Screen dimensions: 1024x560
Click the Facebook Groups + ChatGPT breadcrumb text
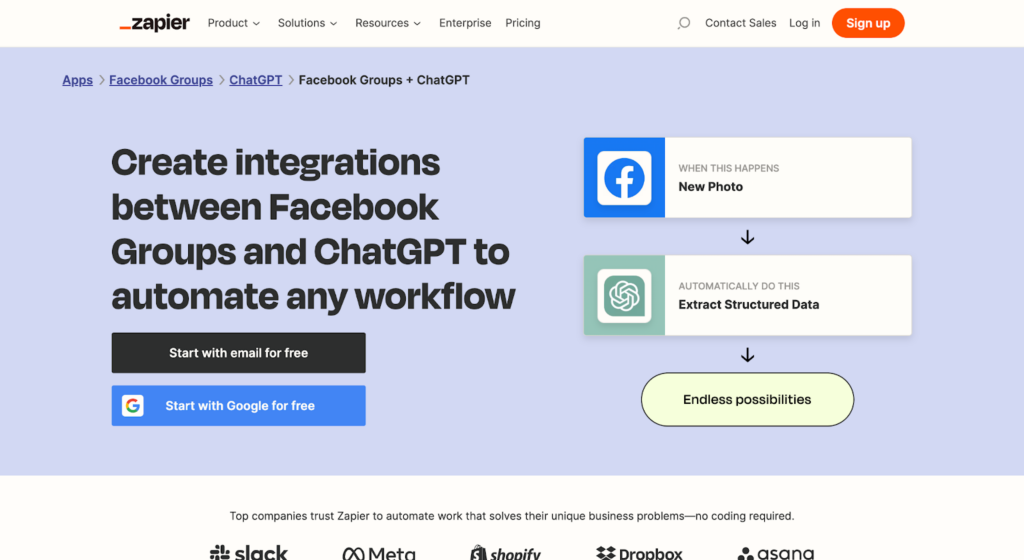(384, 80)
